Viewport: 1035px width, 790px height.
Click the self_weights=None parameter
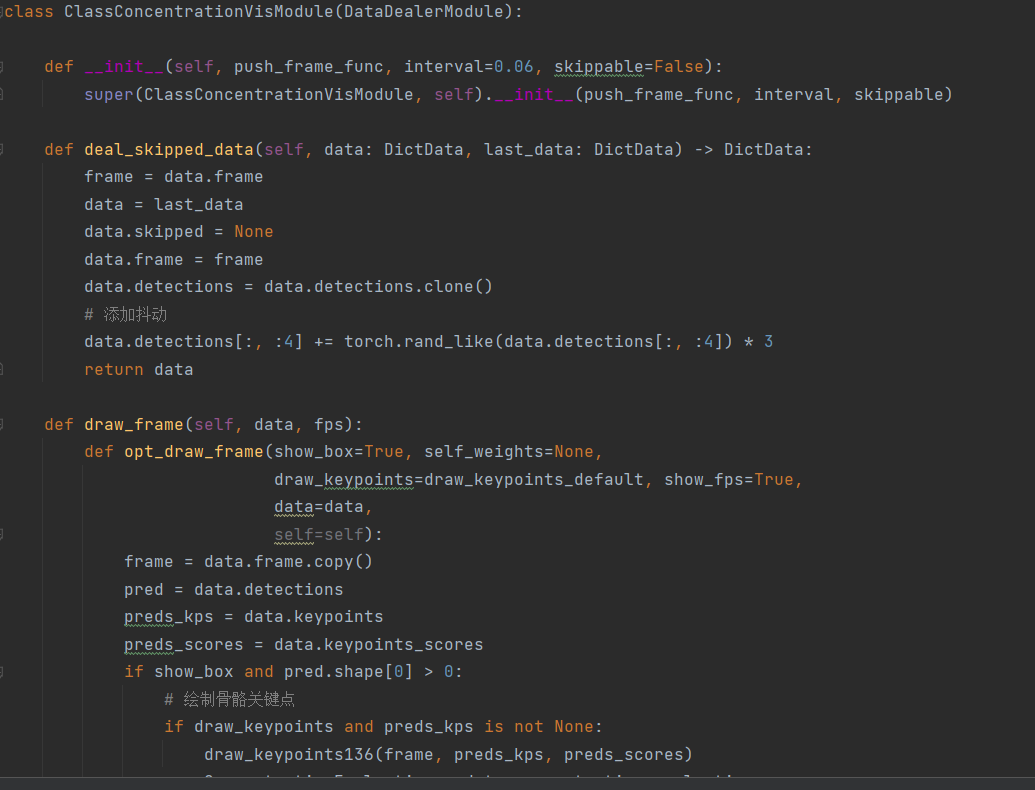click(x=508, y=452)
